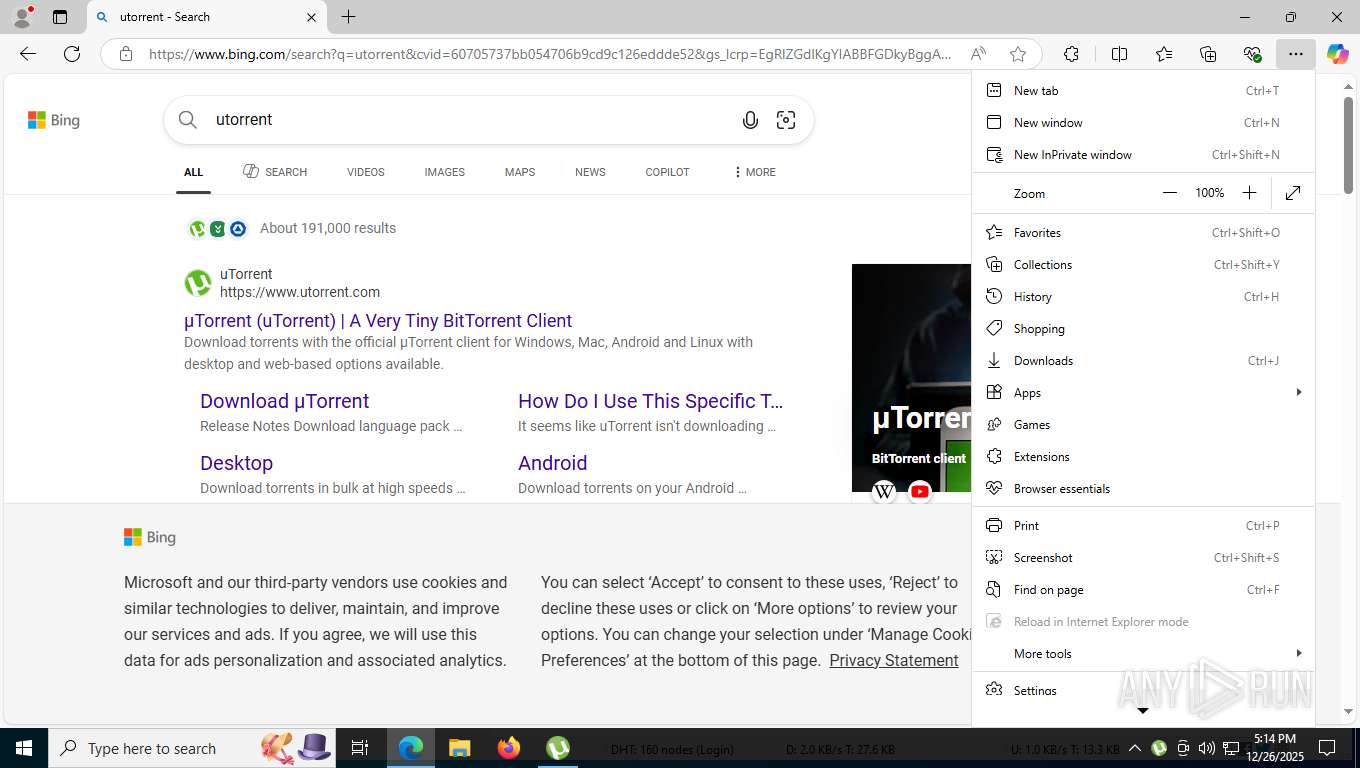Open visual search camera icon
The image size is (1360, 768).
pyautogui.click(x=786, y=120)
